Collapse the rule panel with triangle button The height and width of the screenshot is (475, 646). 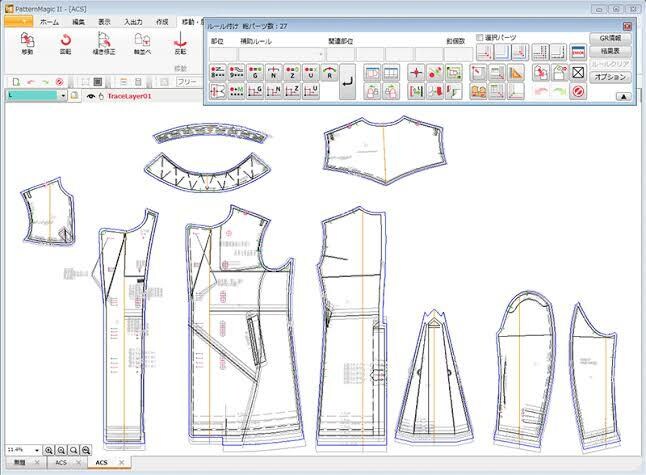pyautogui.click(x=624, y=96)
